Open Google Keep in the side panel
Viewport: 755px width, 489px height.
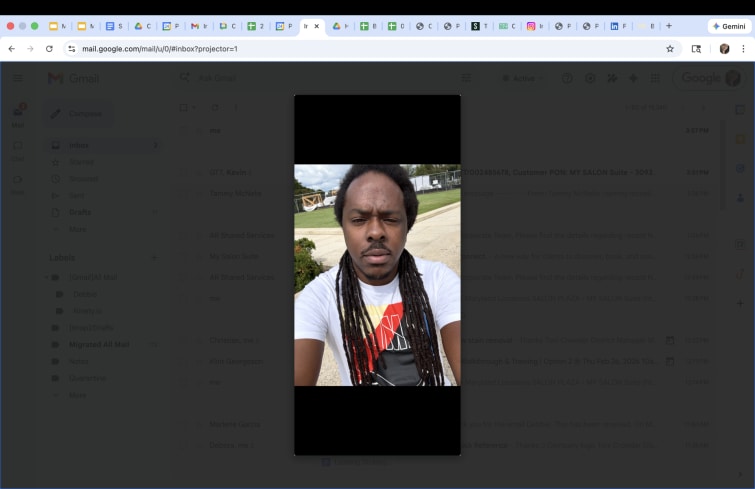[x=740, y=140]
